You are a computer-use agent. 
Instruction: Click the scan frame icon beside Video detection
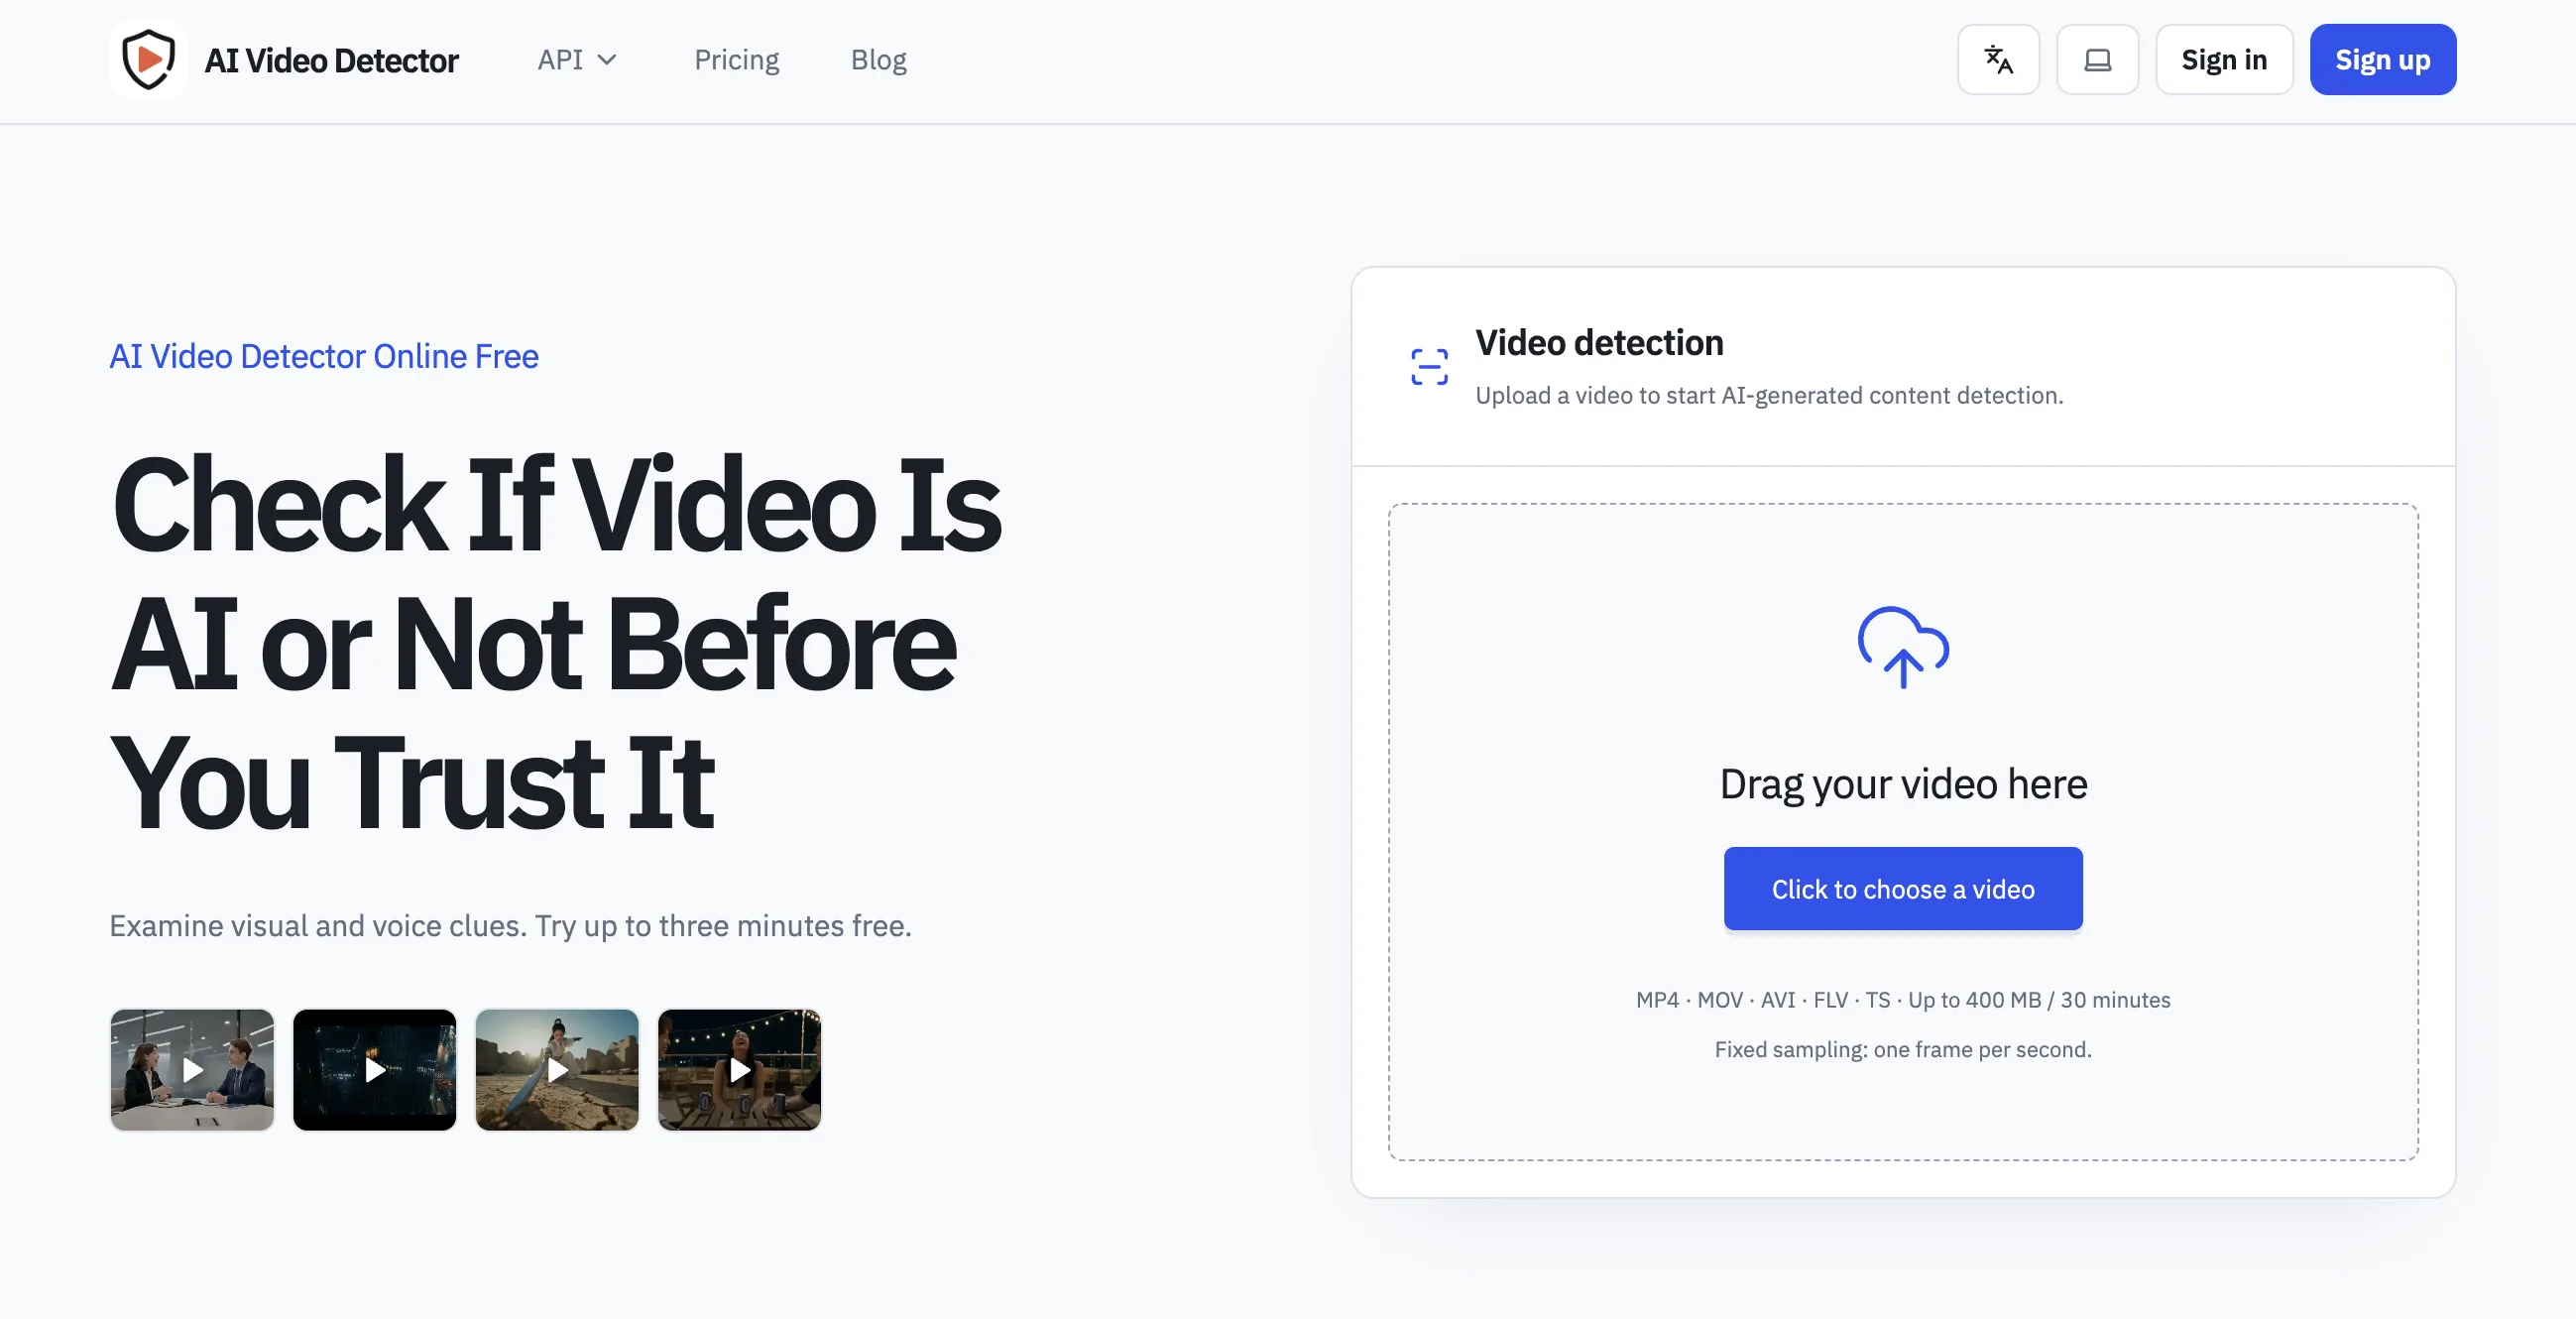click(x=1429, y=367)
